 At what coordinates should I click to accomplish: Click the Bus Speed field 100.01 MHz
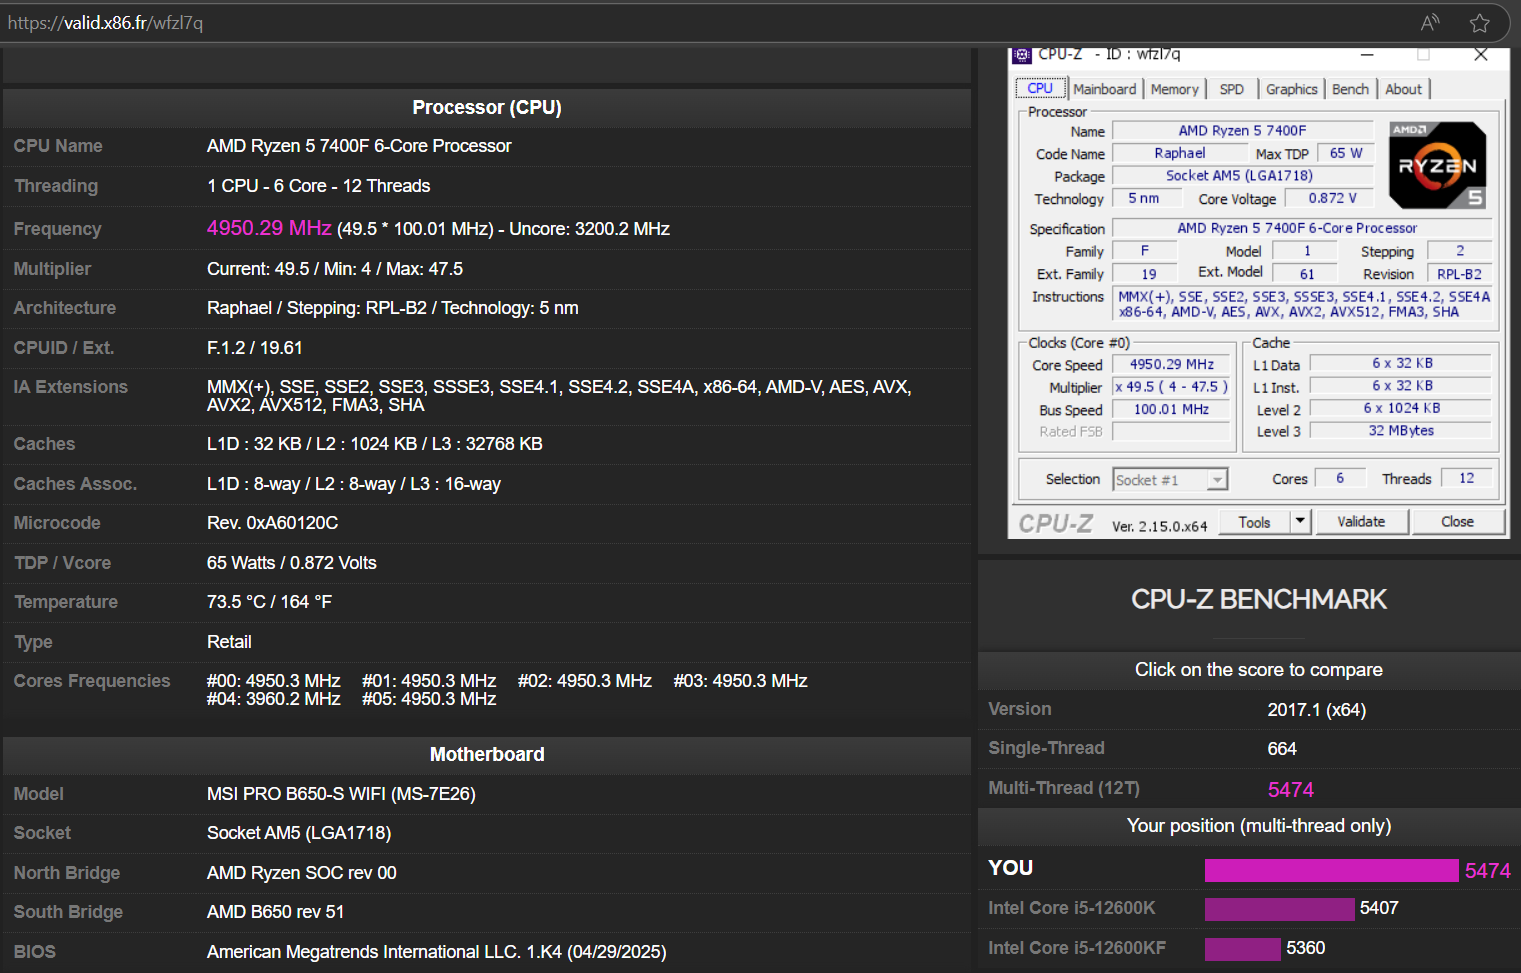pyautogui.click(x=1172, y=410)
